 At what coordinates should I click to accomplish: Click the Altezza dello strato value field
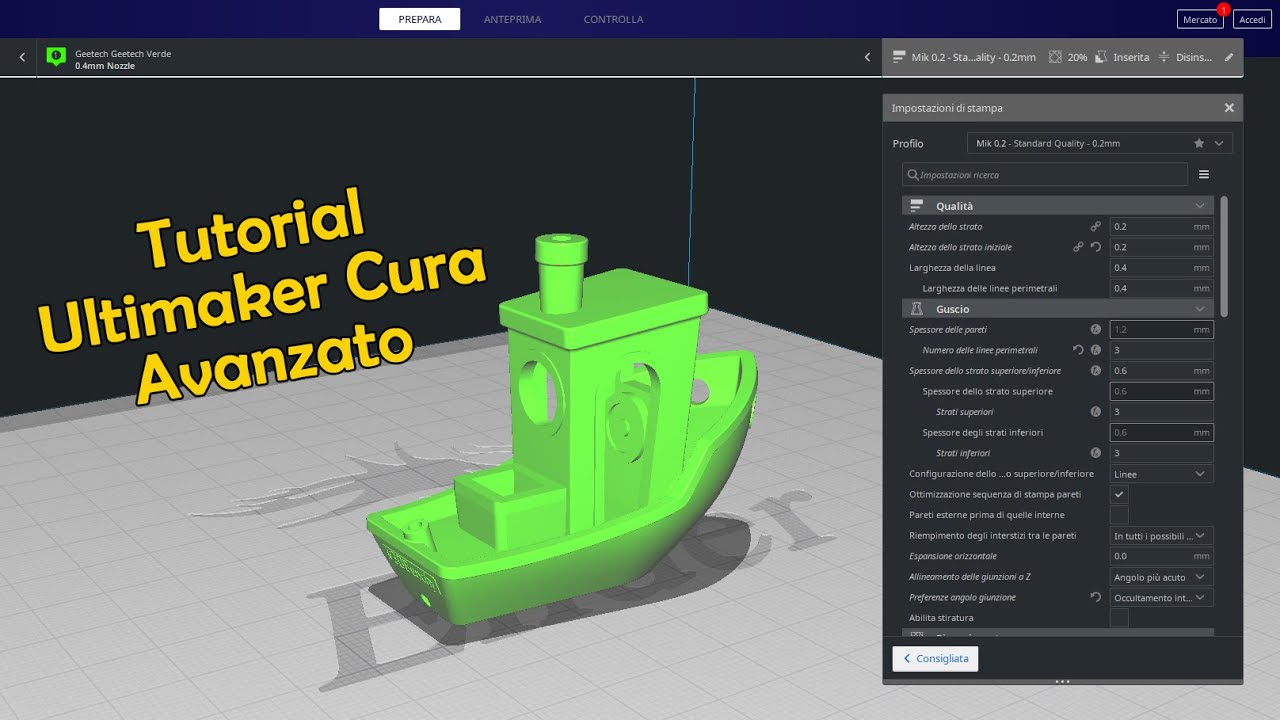click(x=1162, y=227)
